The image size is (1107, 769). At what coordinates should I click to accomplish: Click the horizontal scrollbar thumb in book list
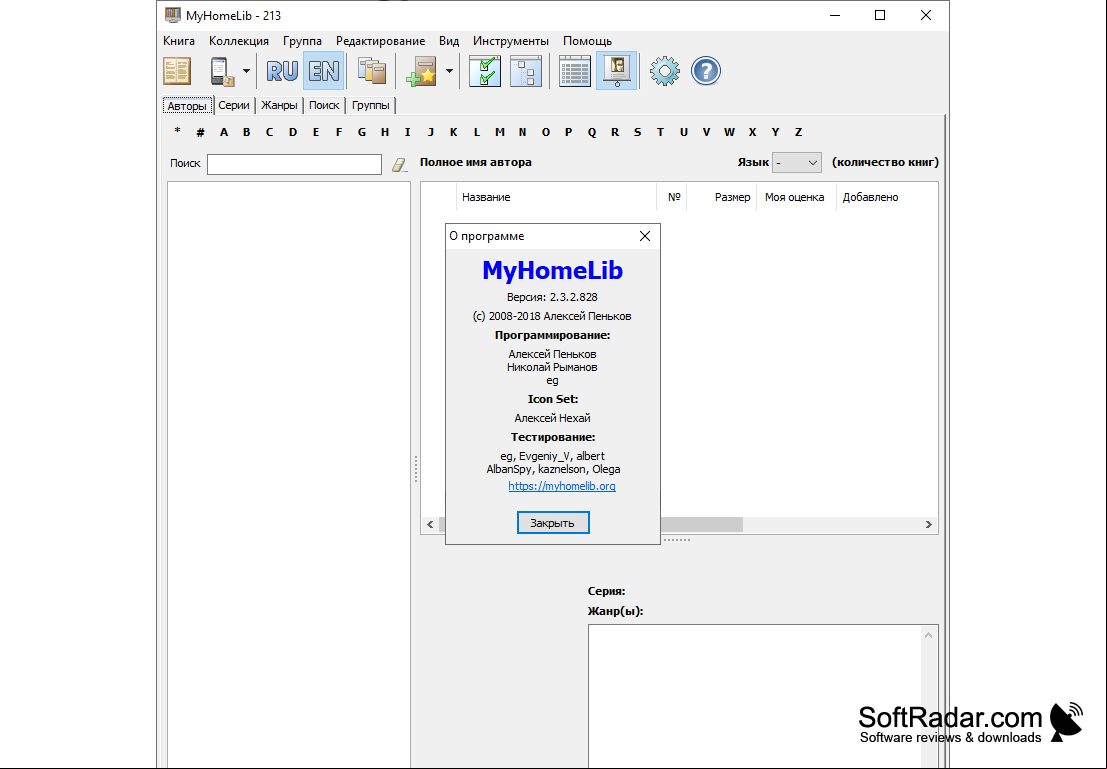click(x=701, y=525)
